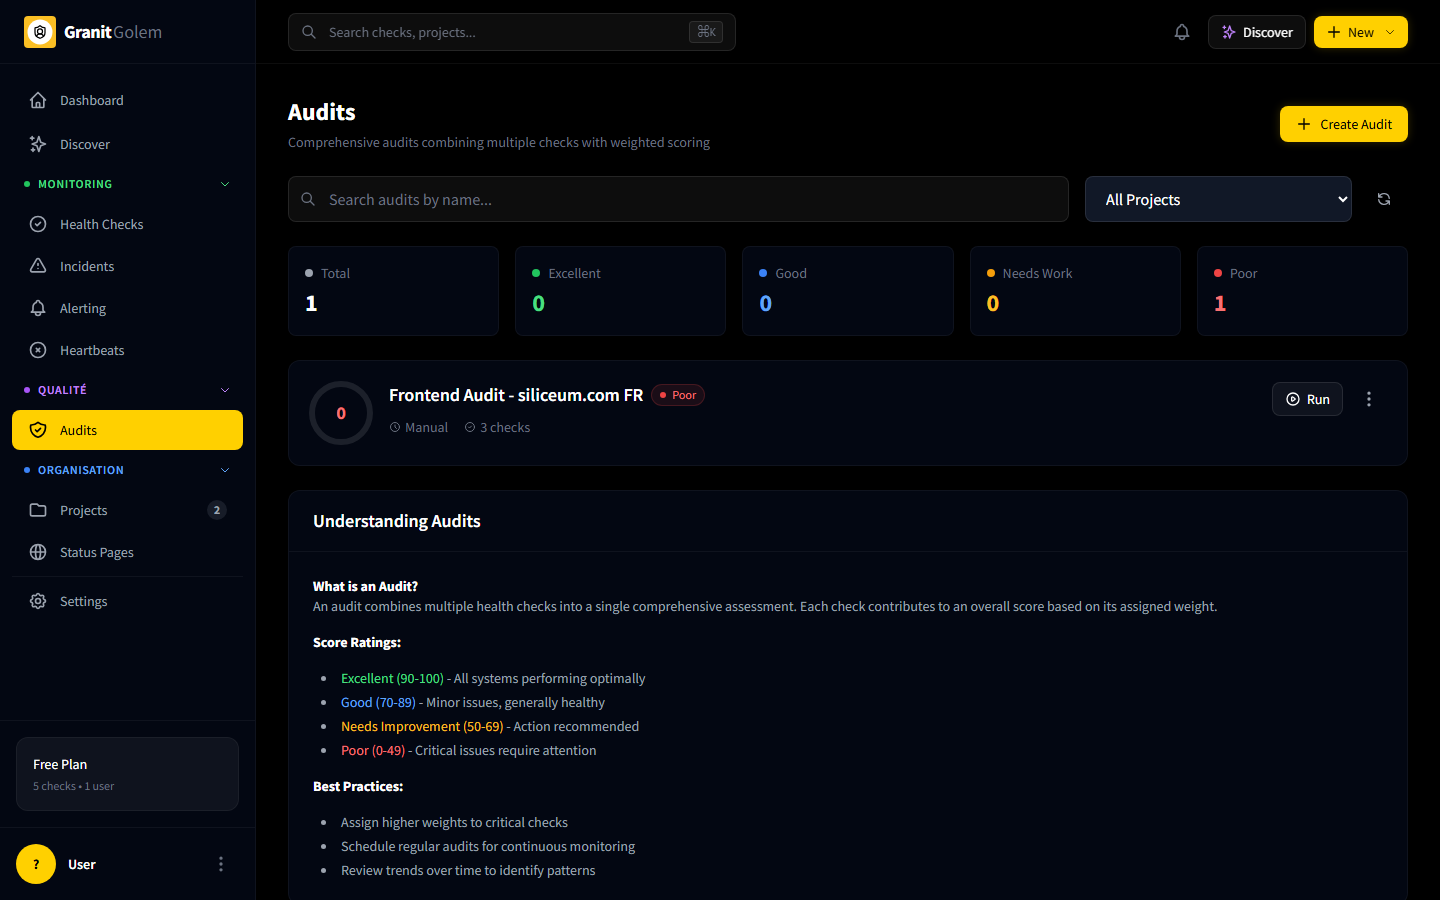
Task: Click the Poor status badge on audit
Action: (678, 395)
